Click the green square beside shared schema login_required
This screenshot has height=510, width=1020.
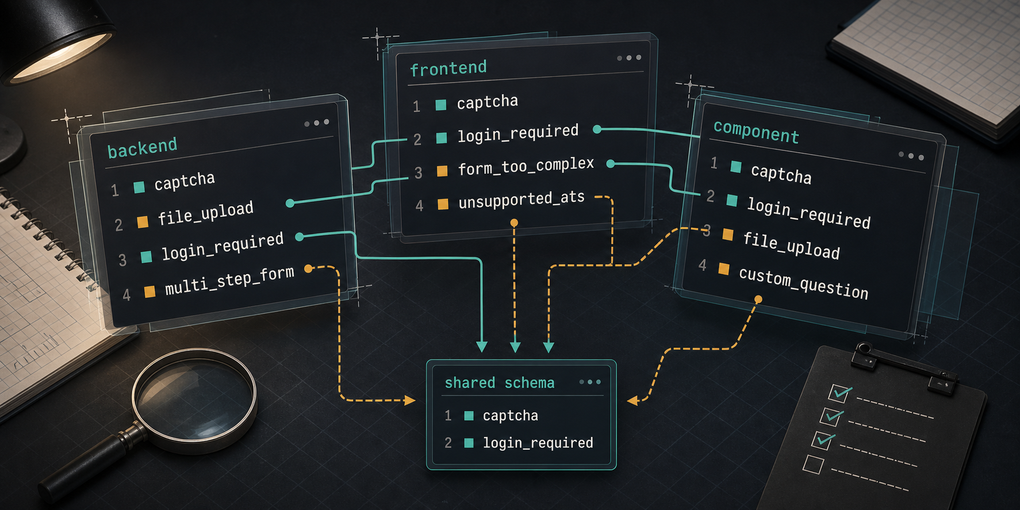point(468,443)
